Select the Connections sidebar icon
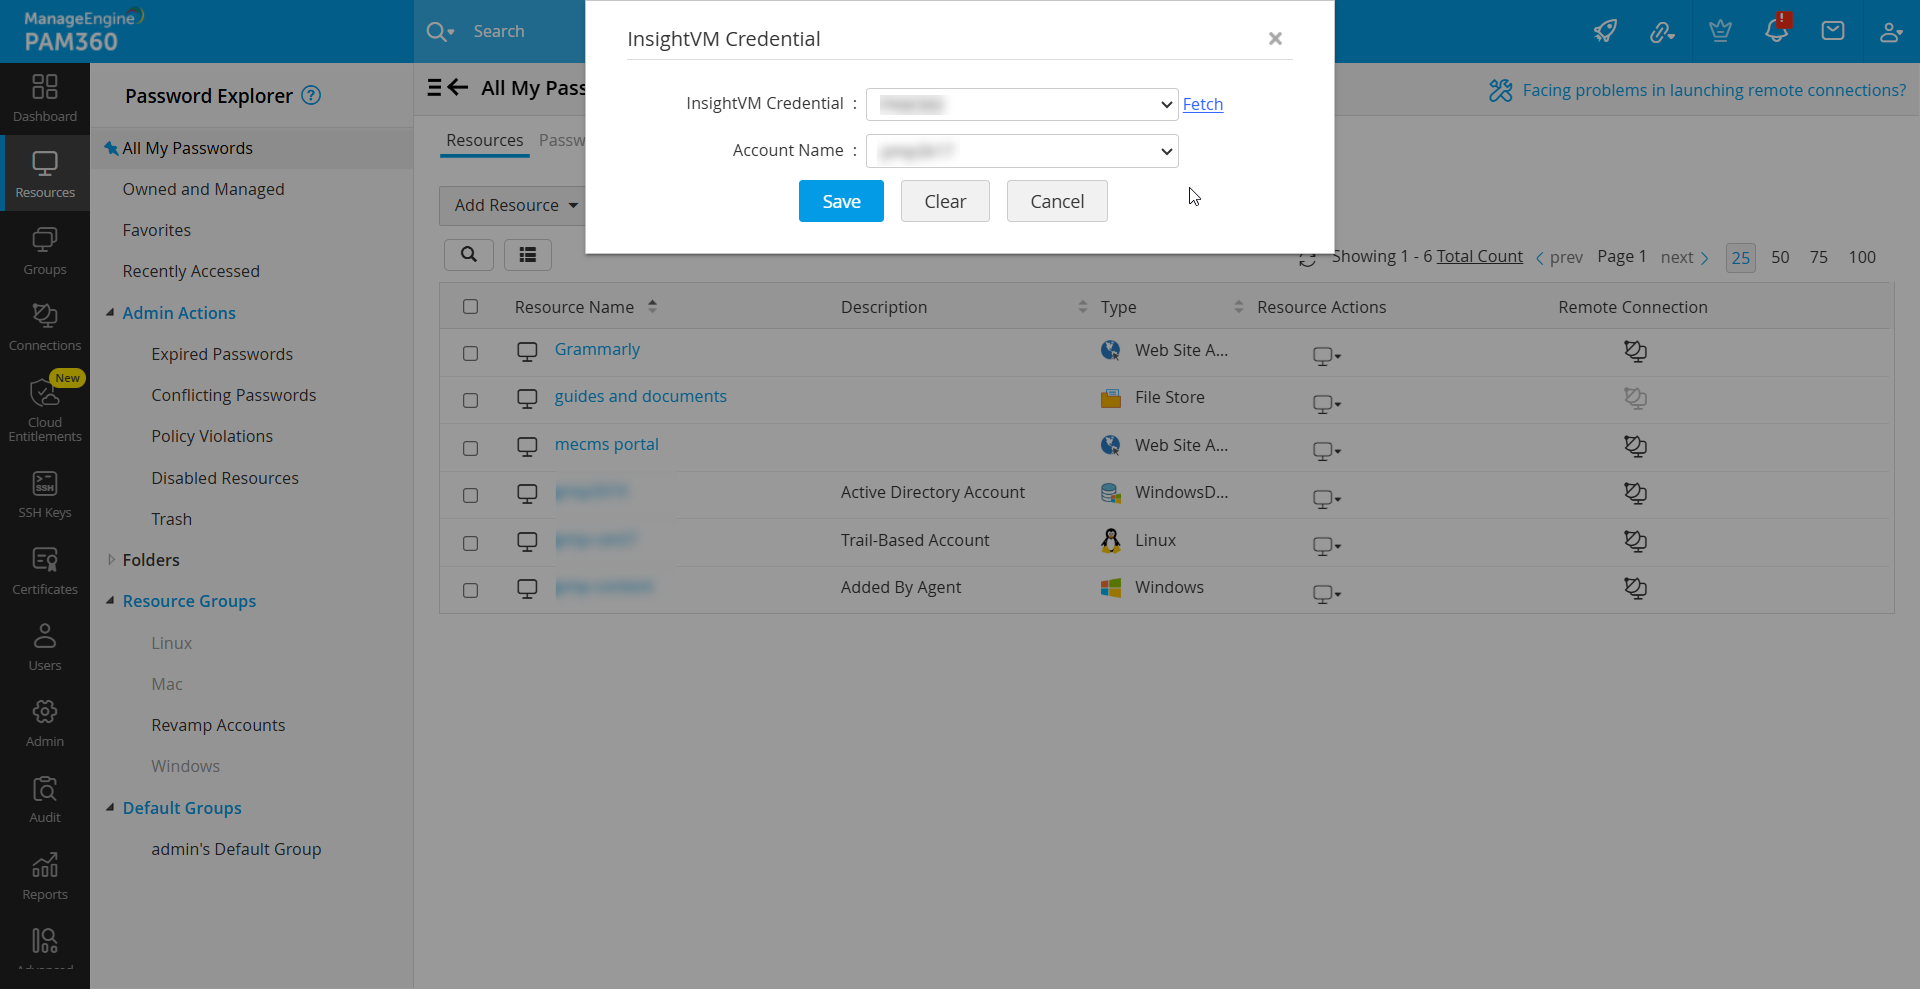Image resolution: width=1920 pixels, height=989 pixels. (44, 325)
